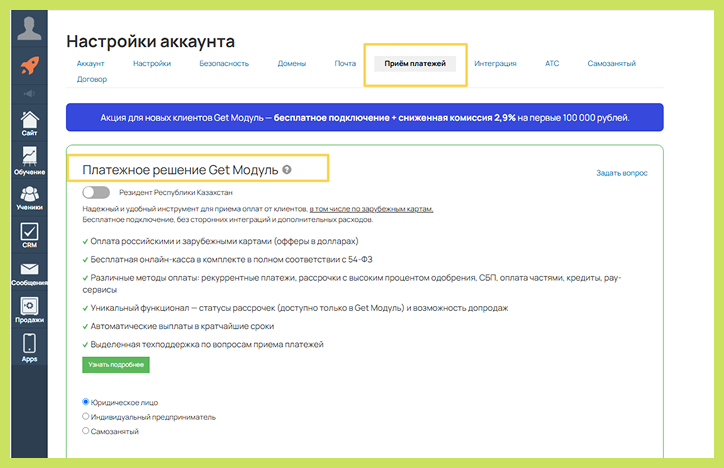Image resolution: width=724 pixels, height=468 pixels.
Task: Click the help question mark next to Get Модуль
Action: tap(287, 170)
